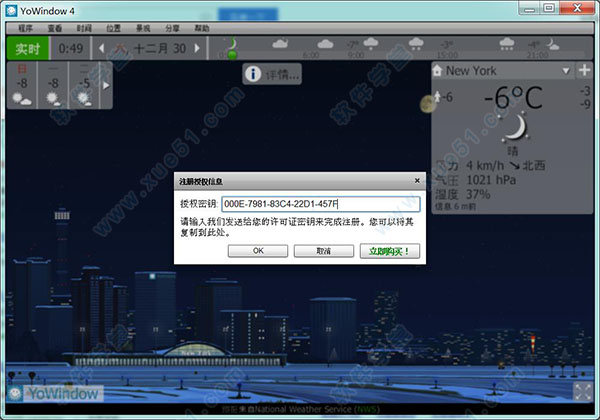Open the 位置 menu
The width and height of the screenshot is (600, 420).
[x=113, y=28]
